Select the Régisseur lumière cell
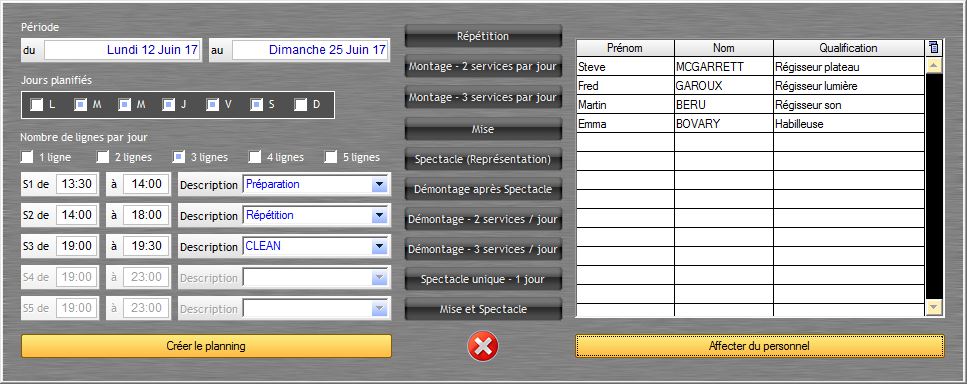 (849, 86)
